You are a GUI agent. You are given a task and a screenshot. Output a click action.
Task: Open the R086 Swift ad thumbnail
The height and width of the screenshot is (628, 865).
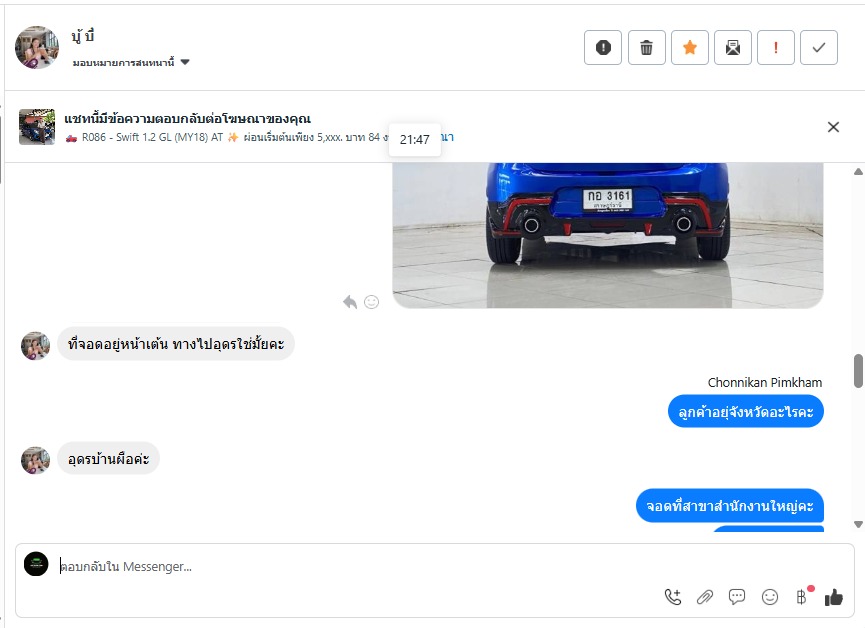(x=37, y=127)
